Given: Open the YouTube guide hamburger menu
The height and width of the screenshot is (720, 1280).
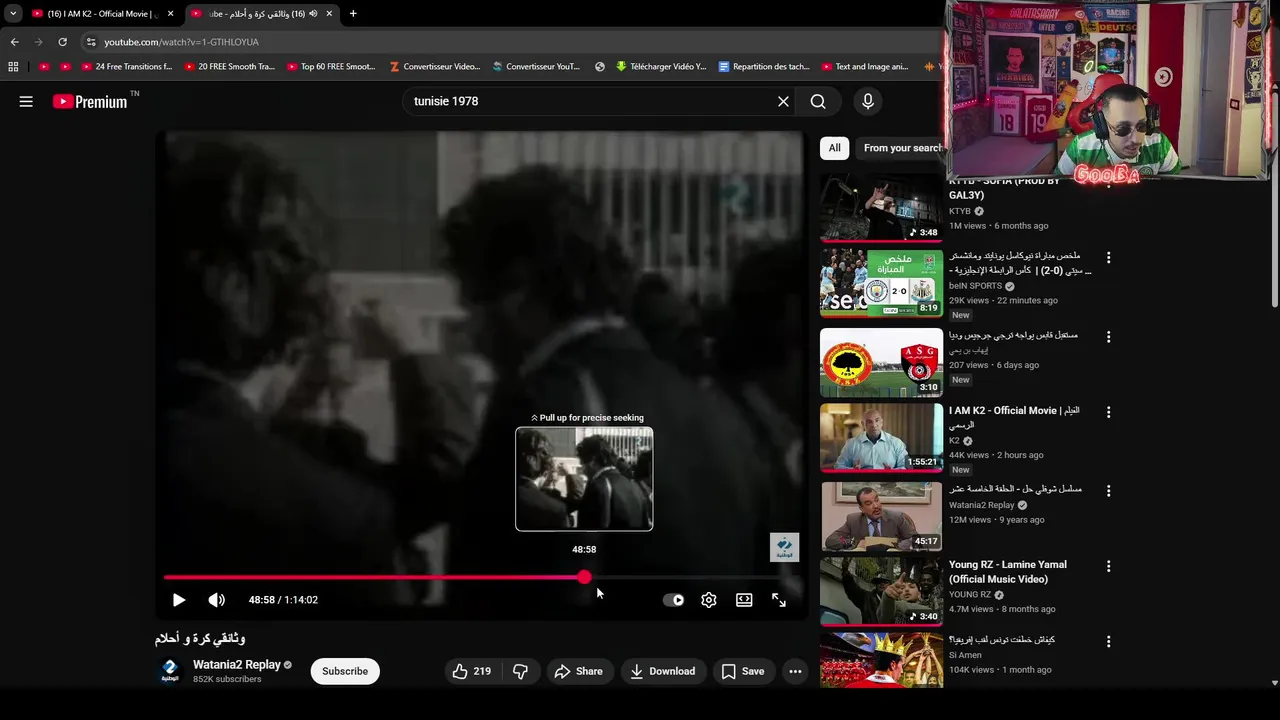Looking at the screenshot, I should [26, 101].
